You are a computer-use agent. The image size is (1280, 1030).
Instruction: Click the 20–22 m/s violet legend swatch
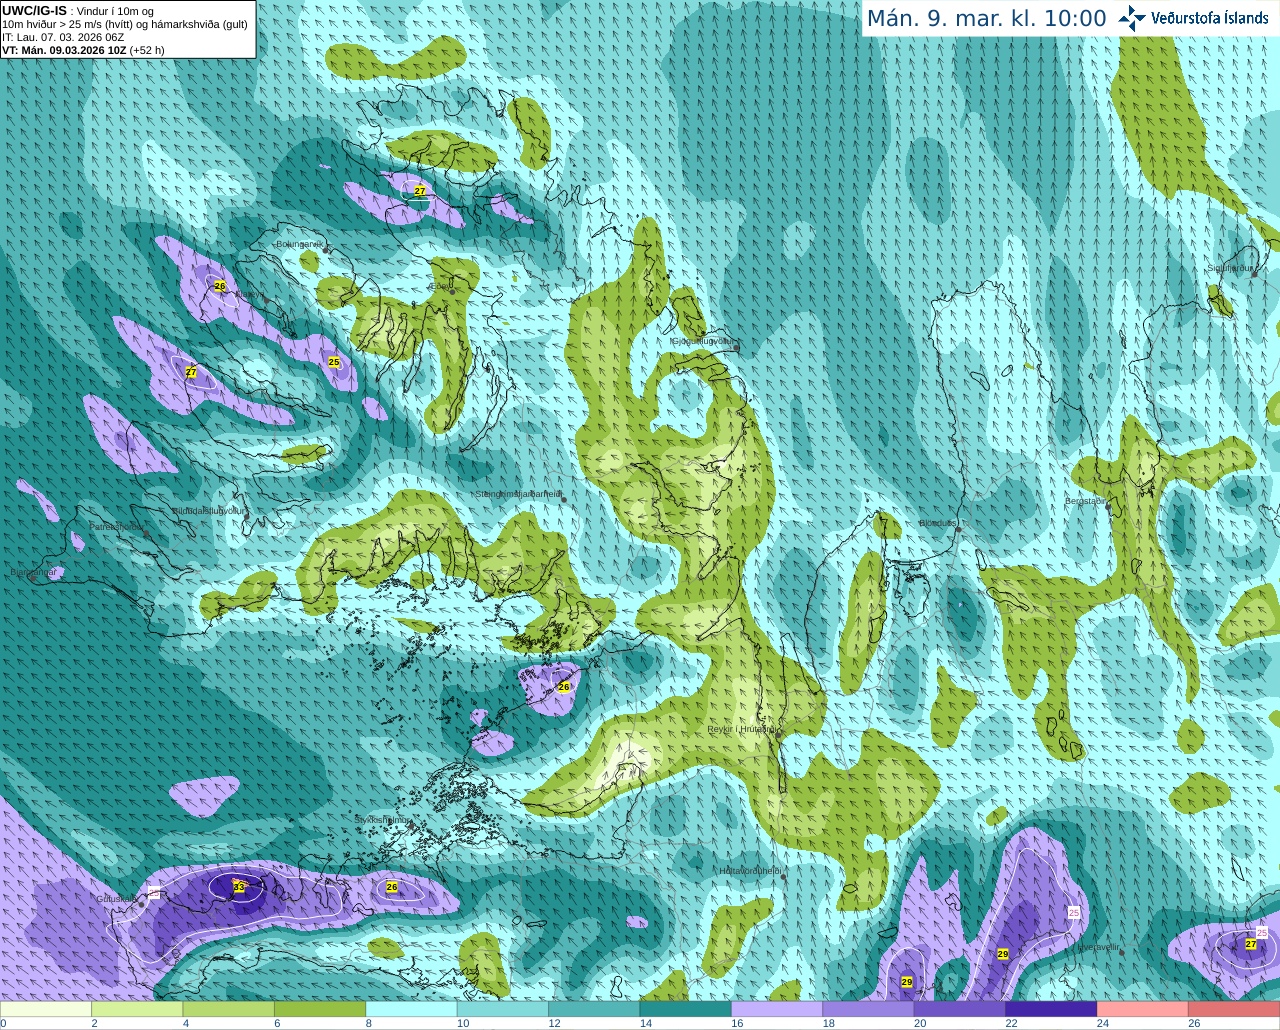[x=960, y=1009]
